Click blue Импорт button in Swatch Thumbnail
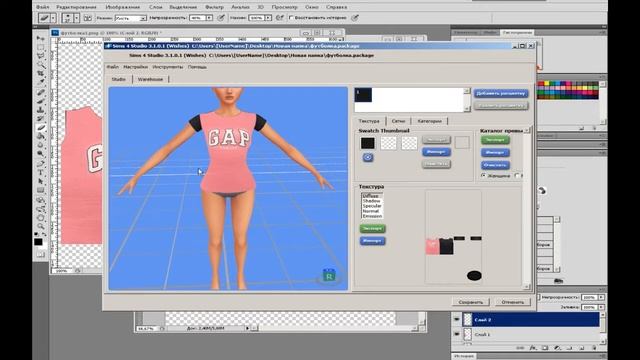This screenshot has width=640, height=360. point(436,152)
